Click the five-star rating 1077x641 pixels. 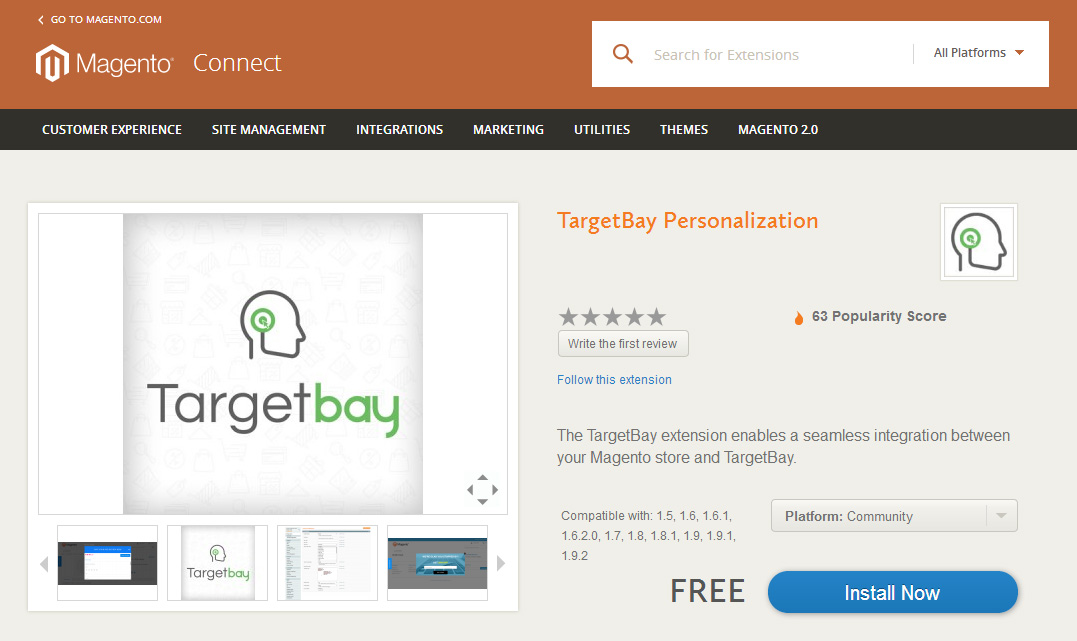612,317
